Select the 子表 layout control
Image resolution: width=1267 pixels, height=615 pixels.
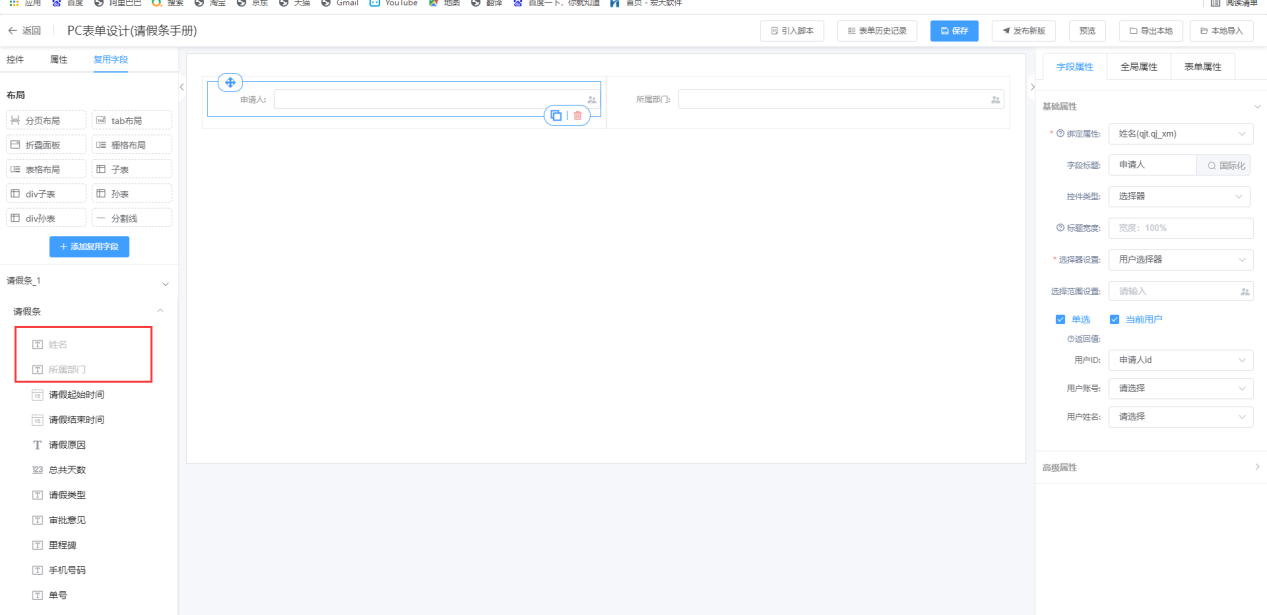pyautogui.click(x=132, y=169)
